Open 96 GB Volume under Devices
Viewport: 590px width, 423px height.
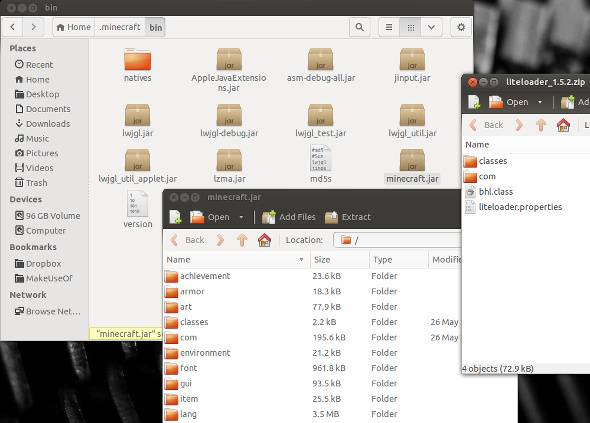tap(47, 216)
